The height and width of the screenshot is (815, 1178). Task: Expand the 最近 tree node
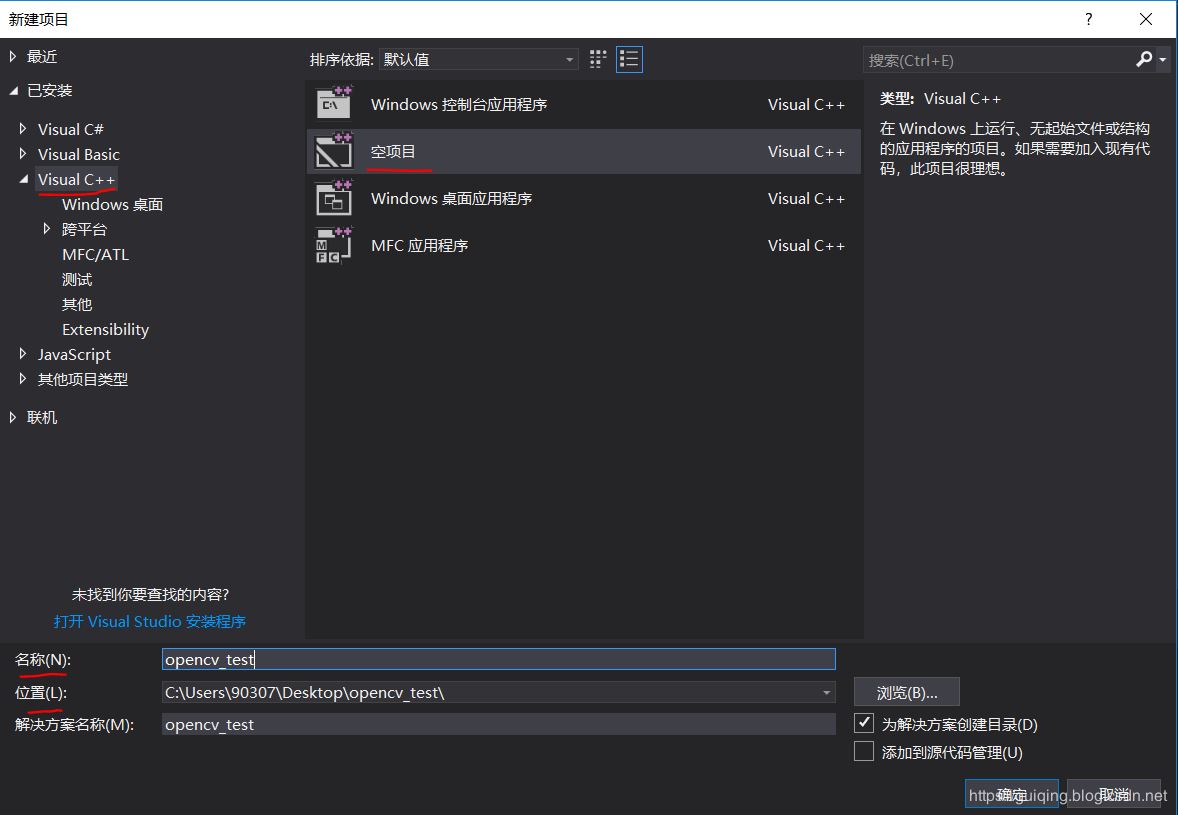(13, 56)
